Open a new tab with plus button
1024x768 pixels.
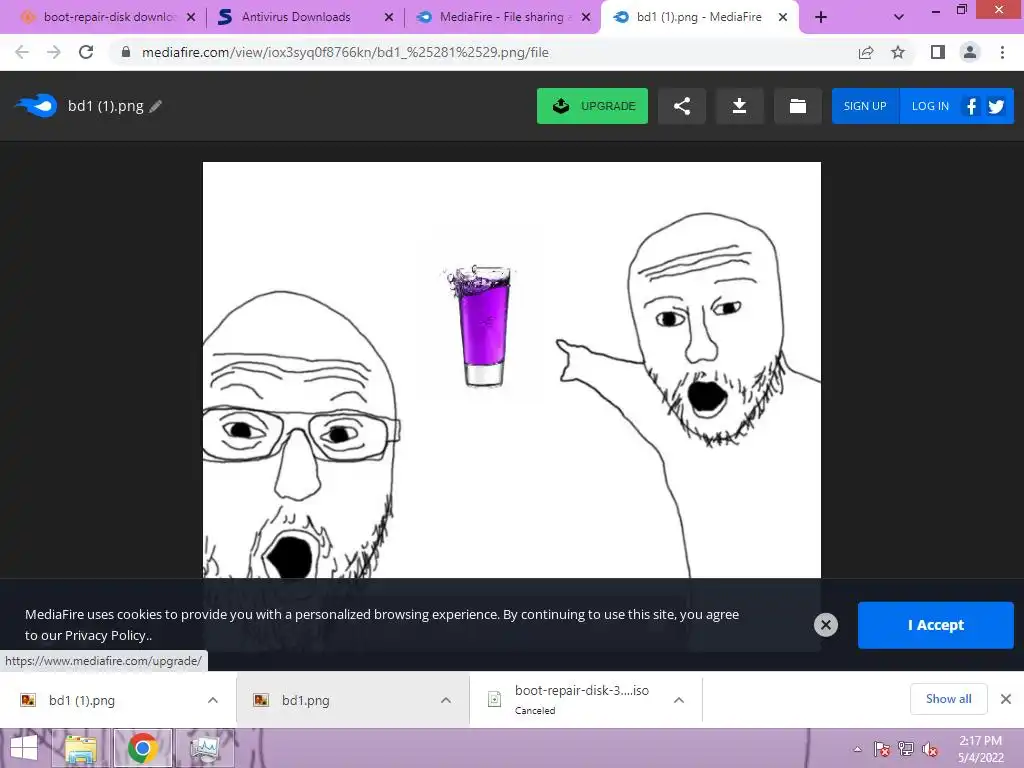coord(821,17)
